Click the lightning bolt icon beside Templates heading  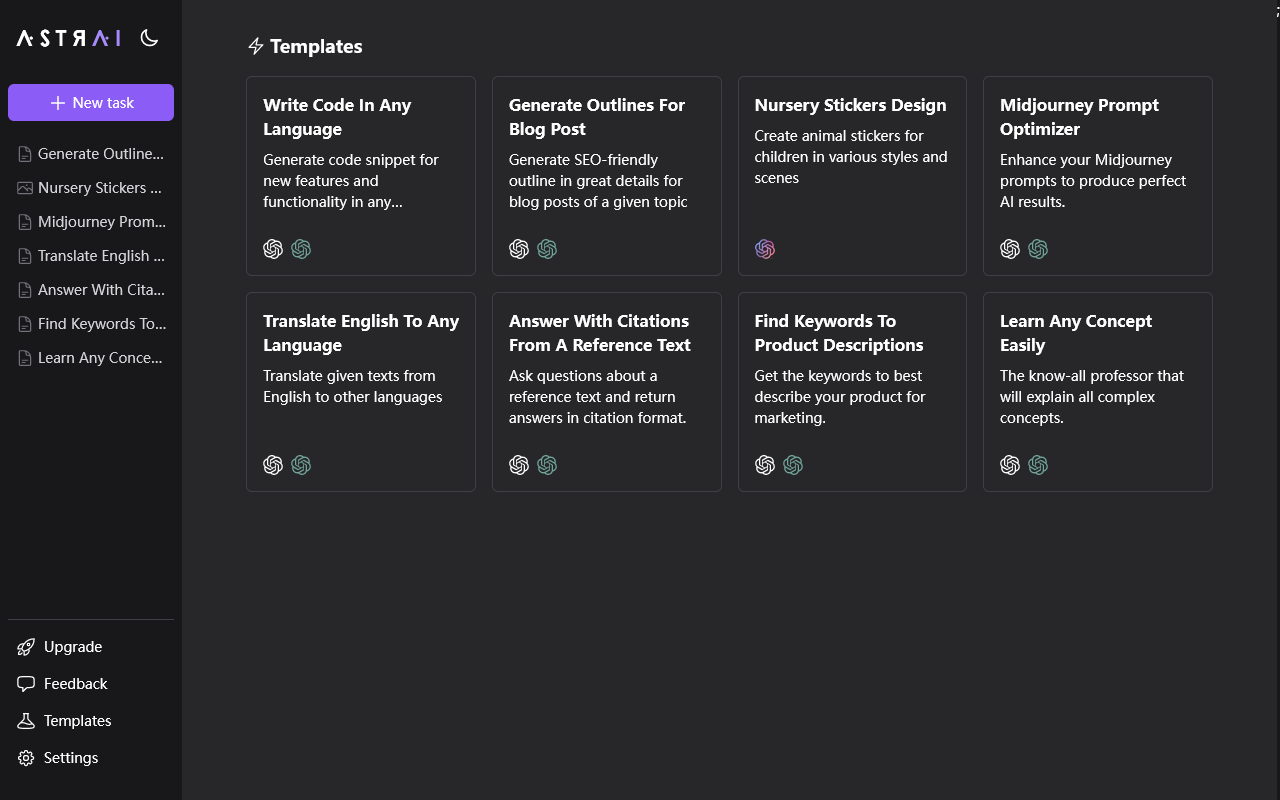pos(256,46)
